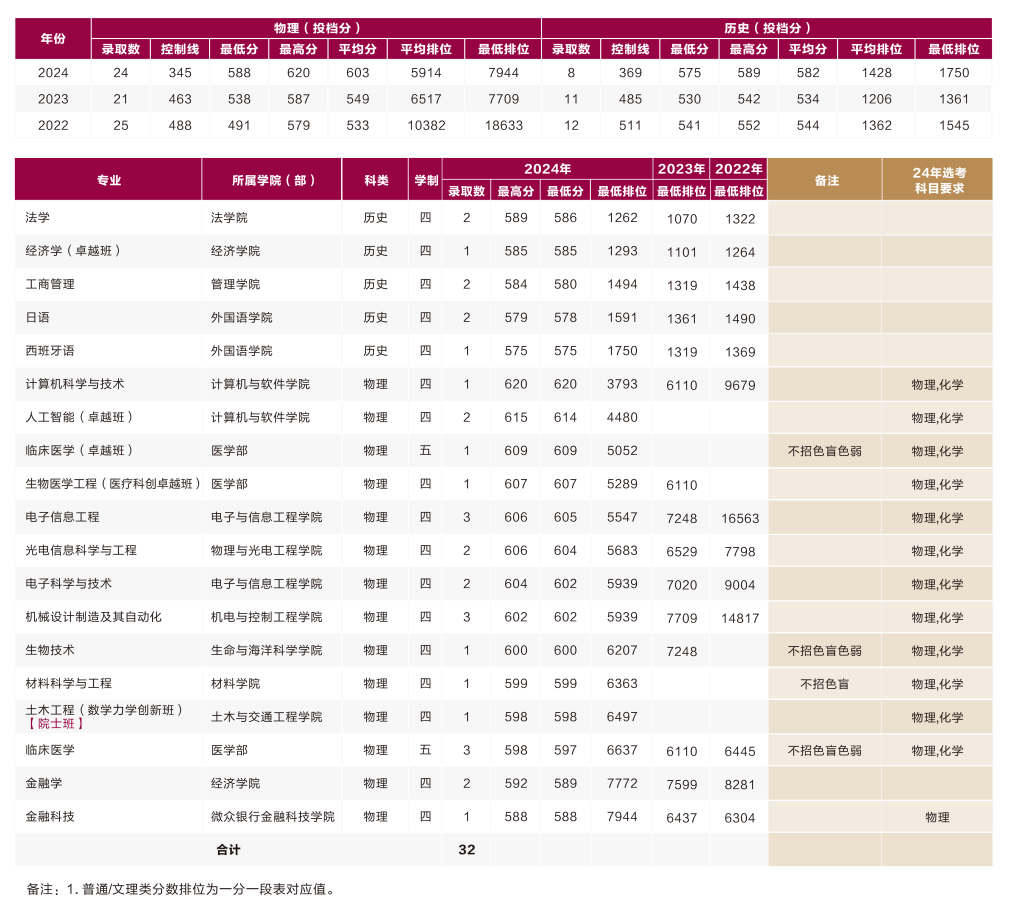Viewport: 1011px width, 918px height.
Task: Select 材料科学与工程 major
Action: [68, 683]
